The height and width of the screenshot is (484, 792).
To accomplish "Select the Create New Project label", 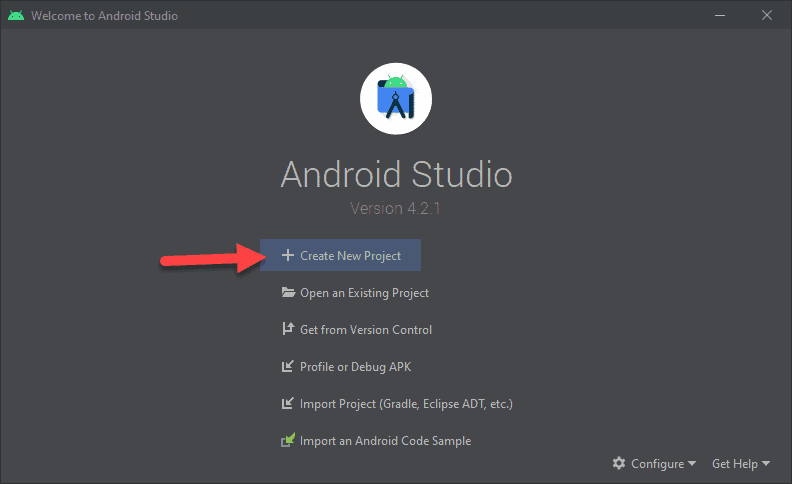I will (350, 256).
